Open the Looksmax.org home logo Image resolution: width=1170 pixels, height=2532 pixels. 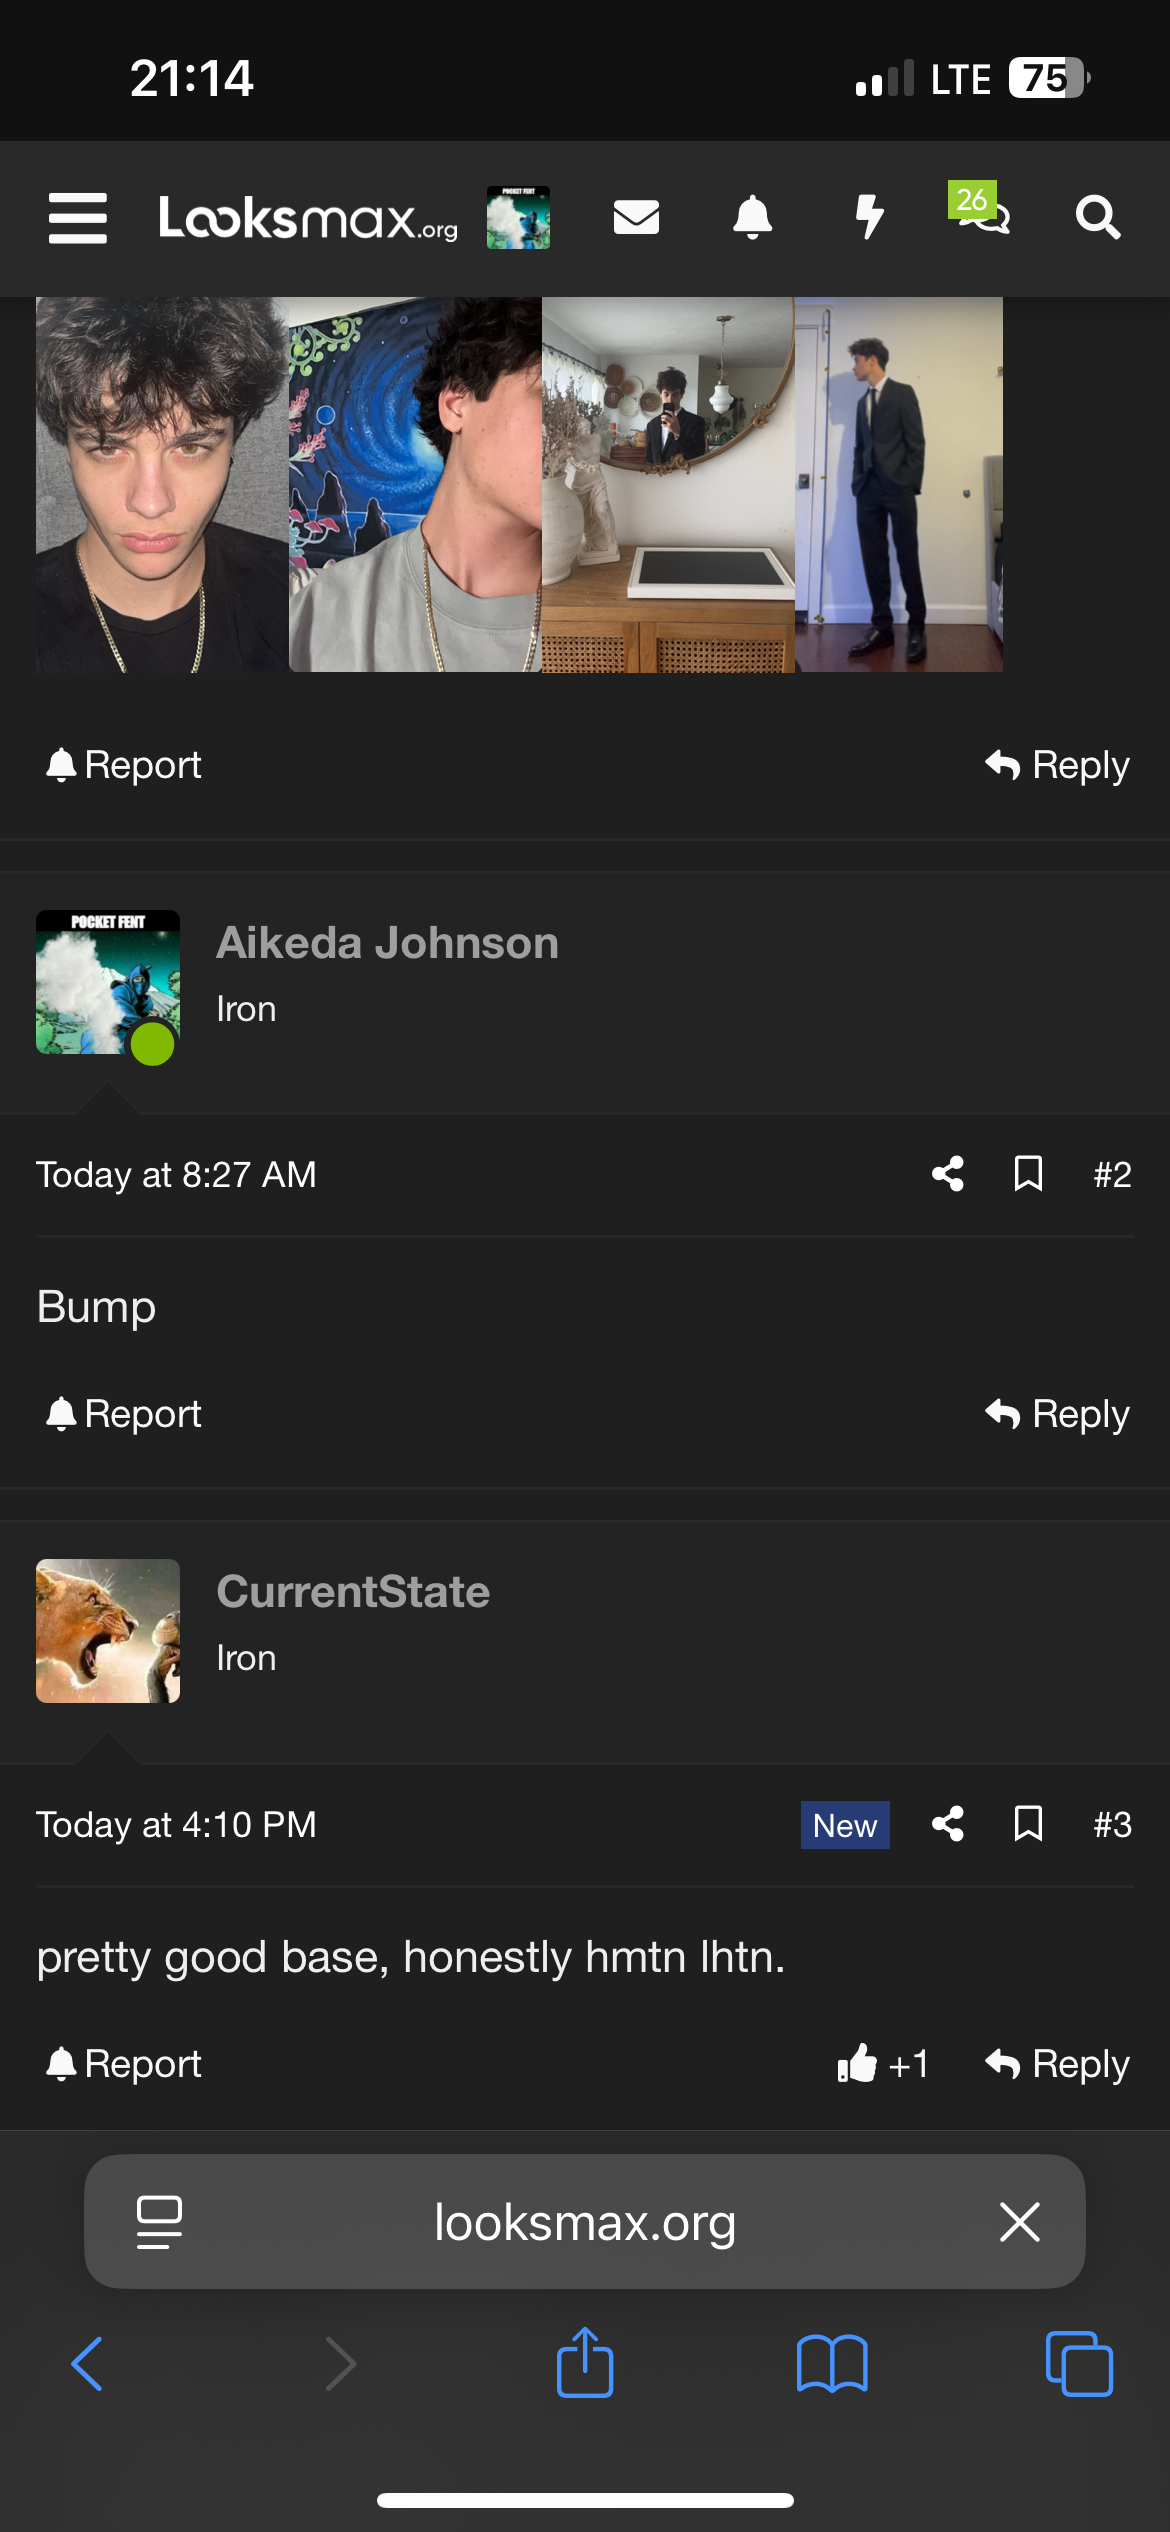click(x=308, y=218)
